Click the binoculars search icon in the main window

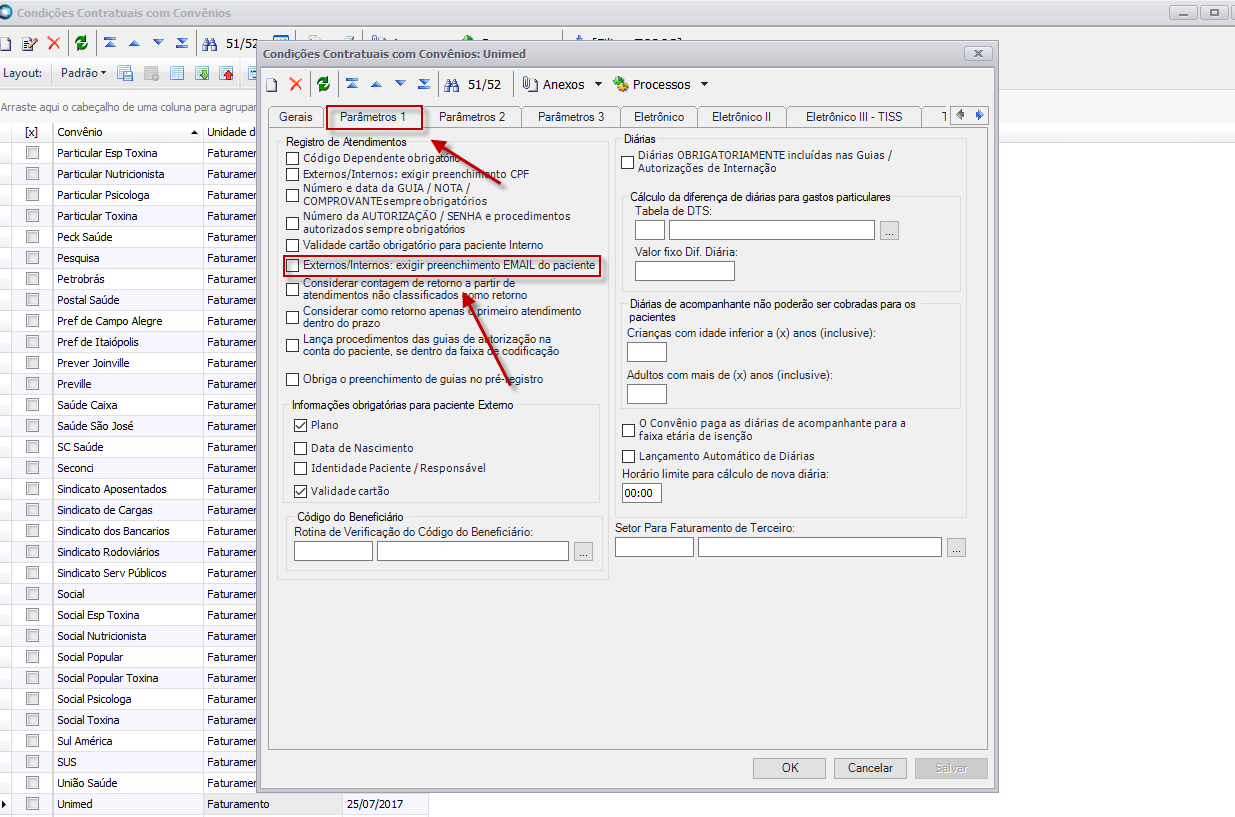[210, 44]
